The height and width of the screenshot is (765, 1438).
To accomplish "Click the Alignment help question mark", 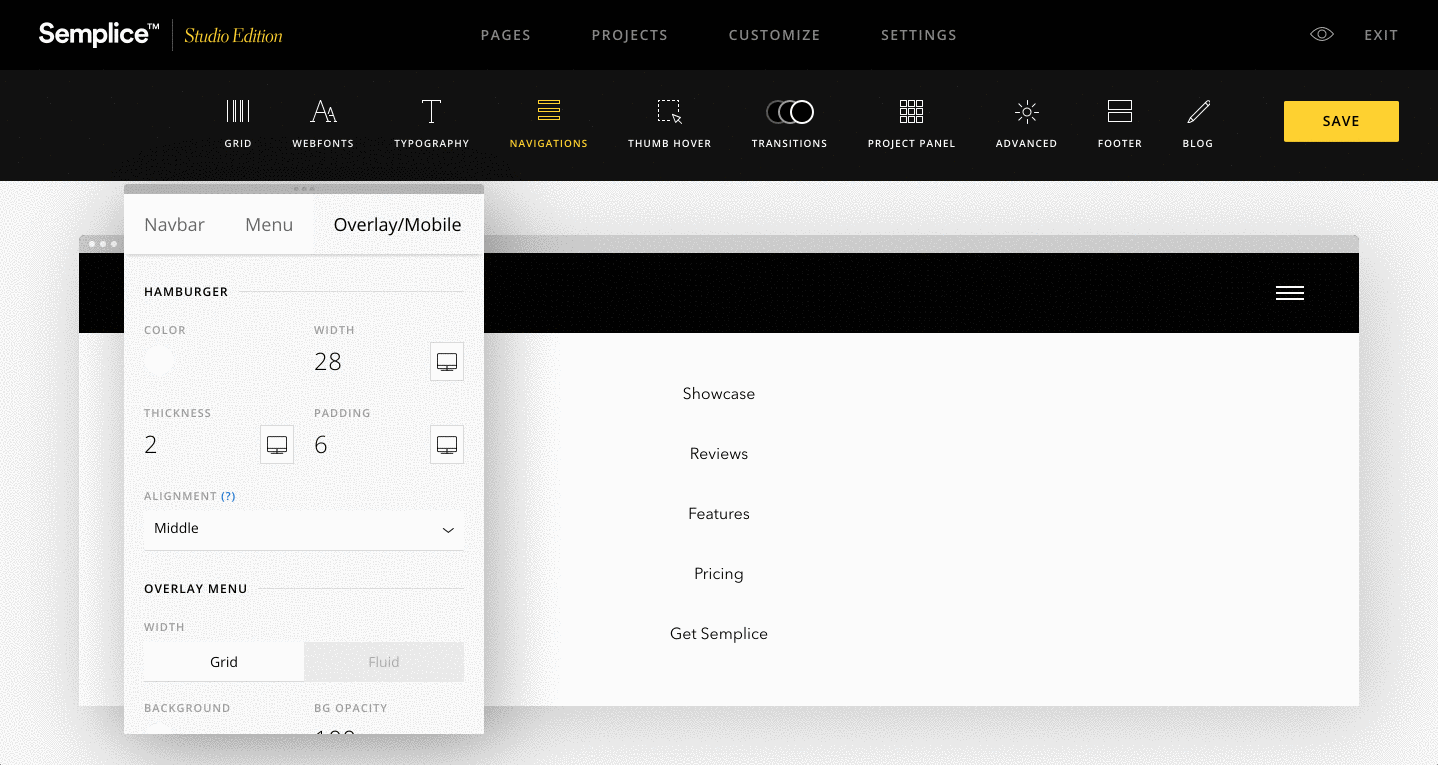I will click(228, 495).
